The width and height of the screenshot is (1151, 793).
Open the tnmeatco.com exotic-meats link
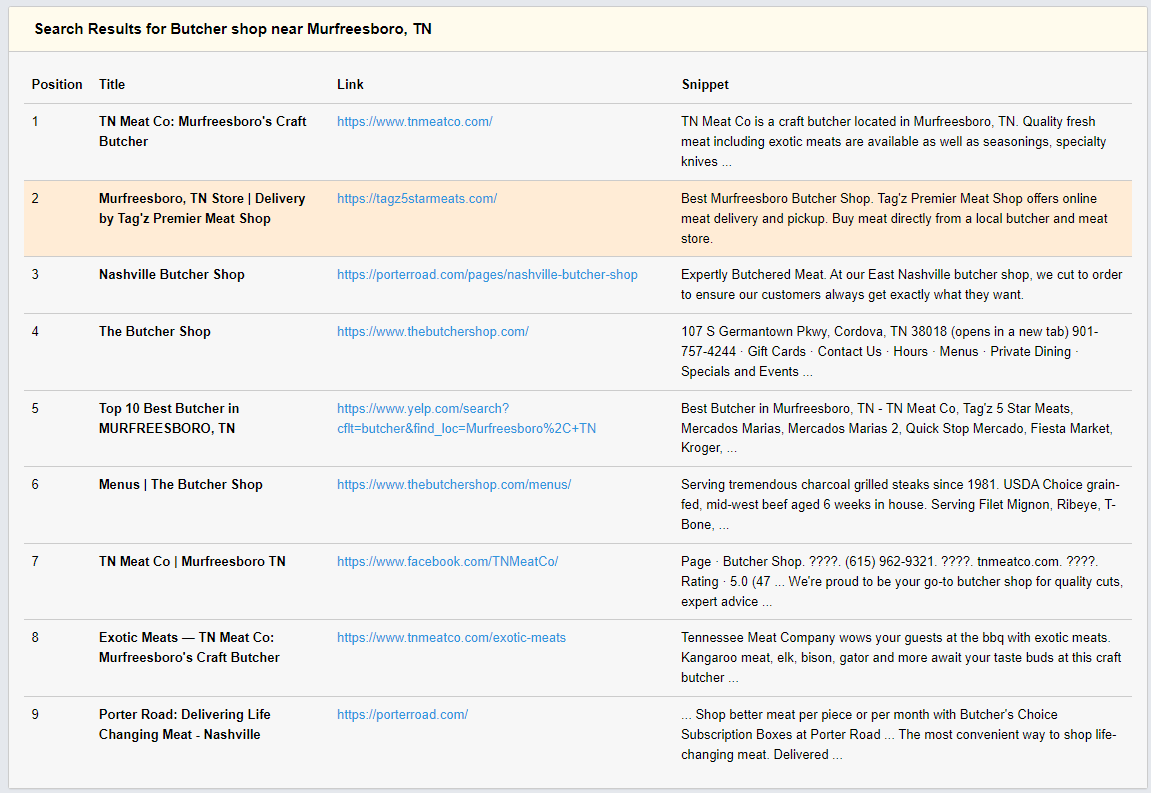pyautogui.click(x=451, y=638)
